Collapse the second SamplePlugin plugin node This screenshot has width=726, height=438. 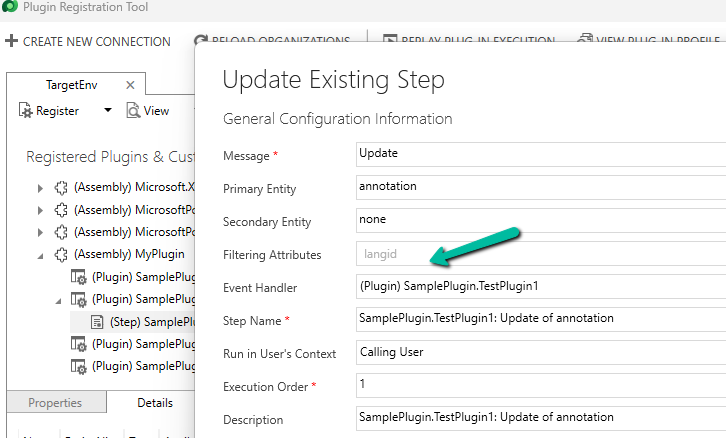tap(57, 299)
